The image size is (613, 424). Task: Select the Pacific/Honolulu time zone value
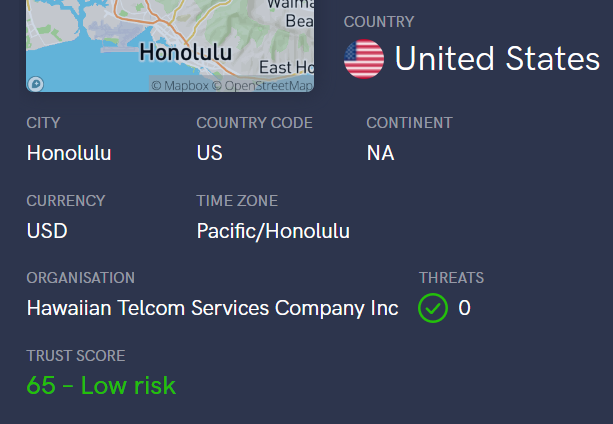(273, 231)
